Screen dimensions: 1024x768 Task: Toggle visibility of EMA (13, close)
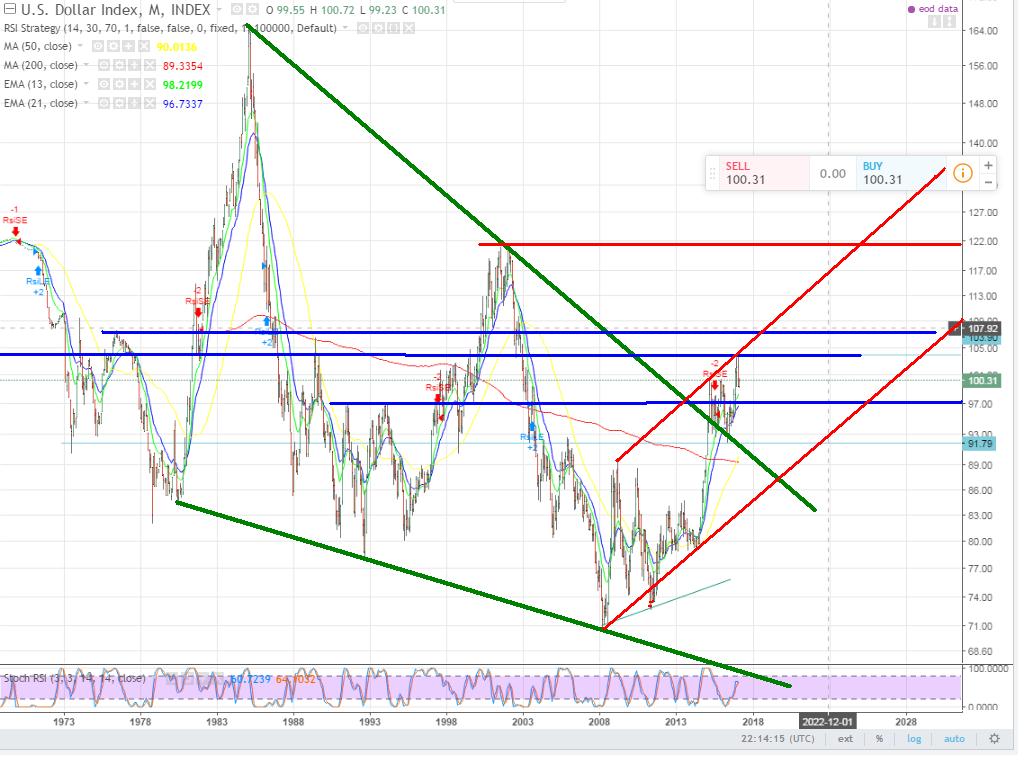[x=104, y=84]
